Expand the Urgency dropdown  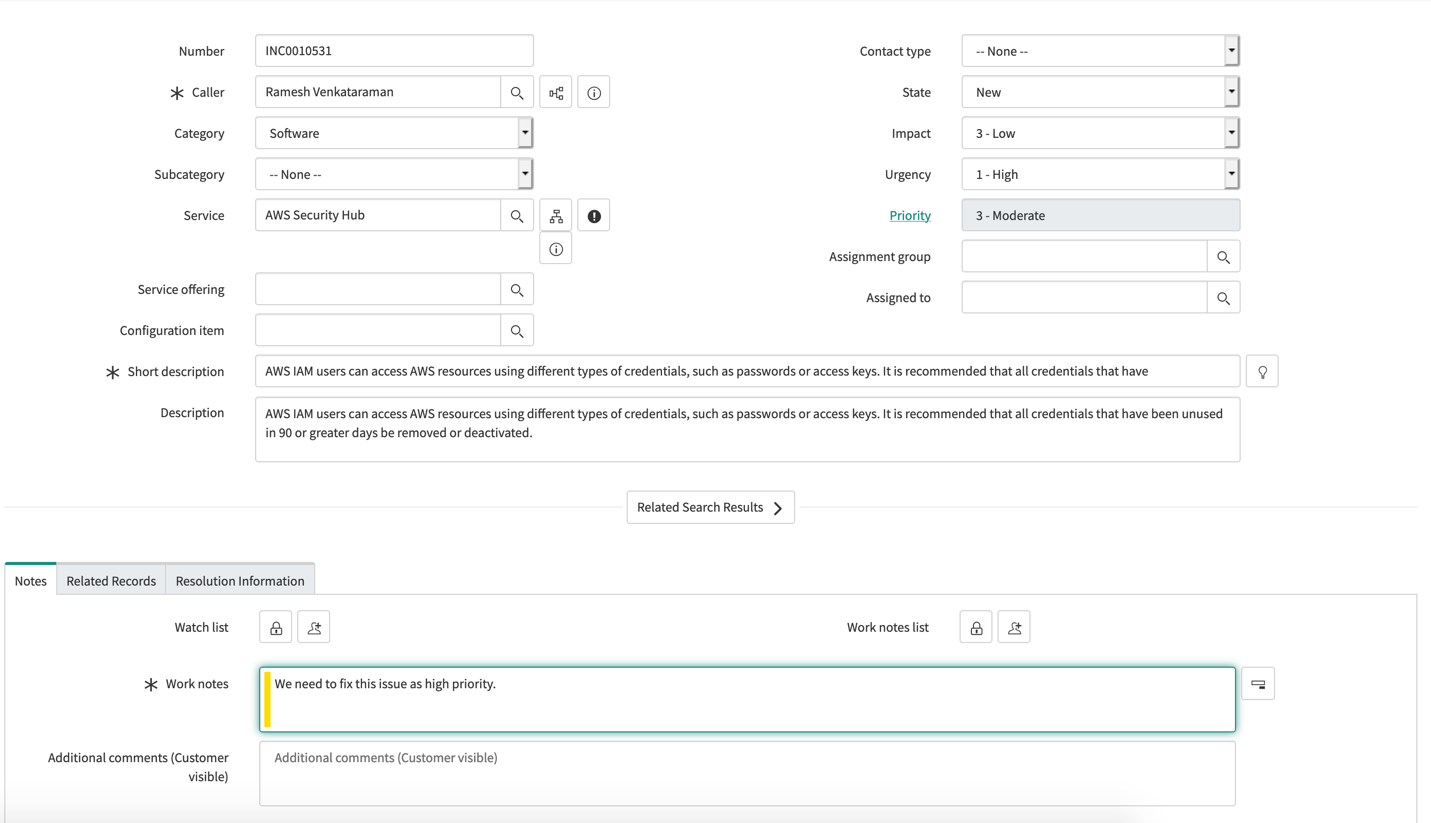(x=1232, y=173)
